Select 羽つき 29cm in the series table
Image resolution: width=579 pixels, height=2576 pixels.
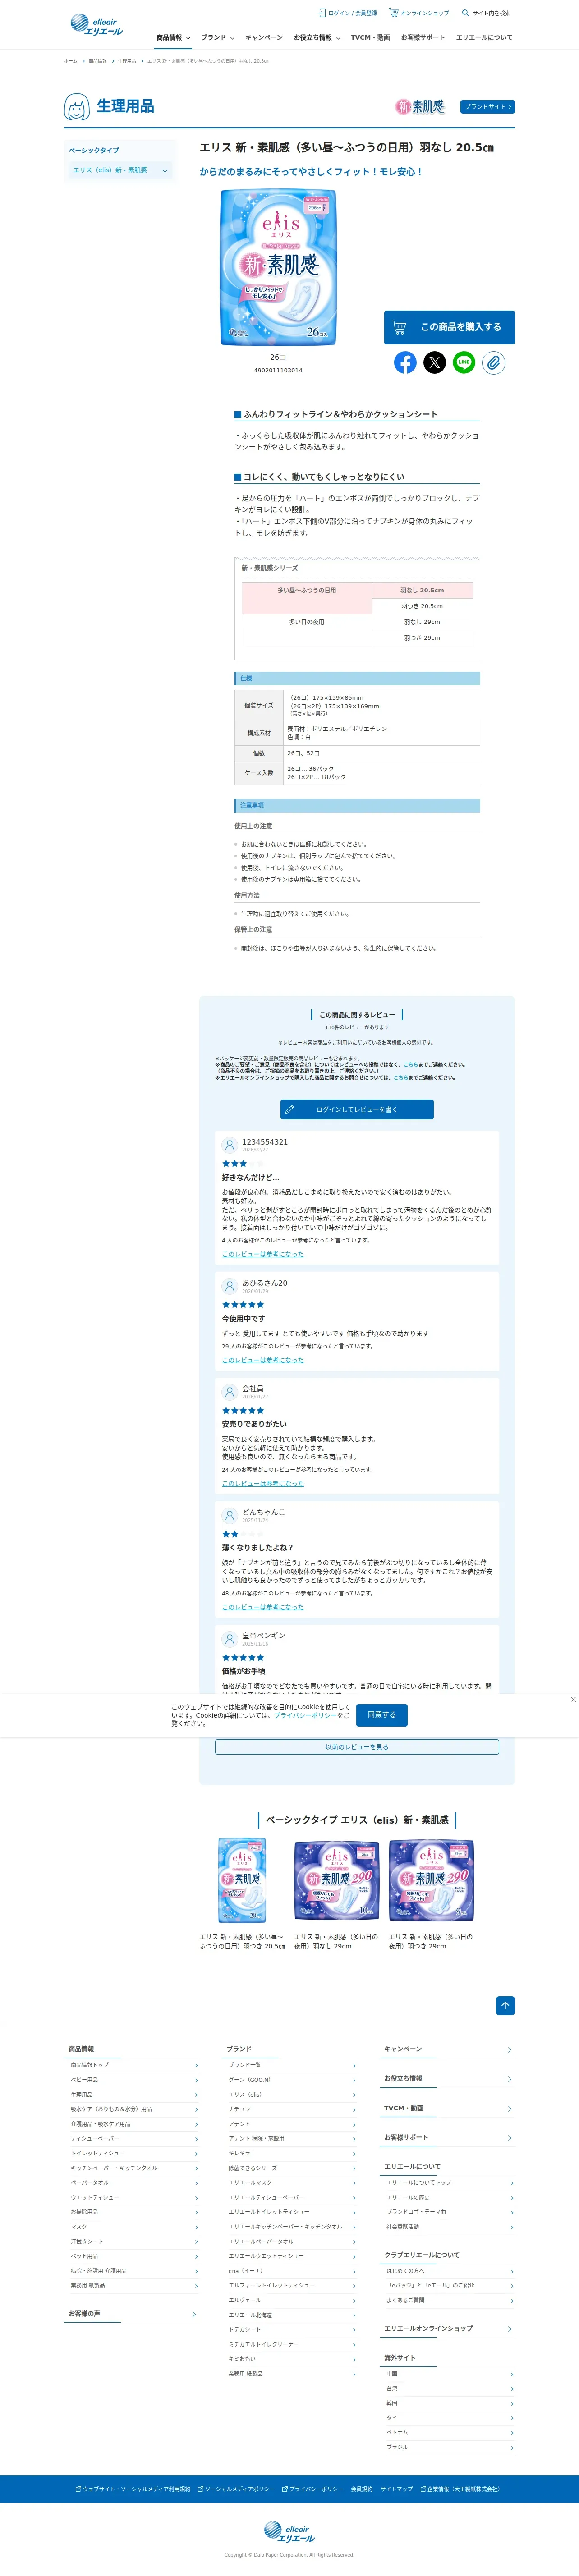(x=422, y=638)
